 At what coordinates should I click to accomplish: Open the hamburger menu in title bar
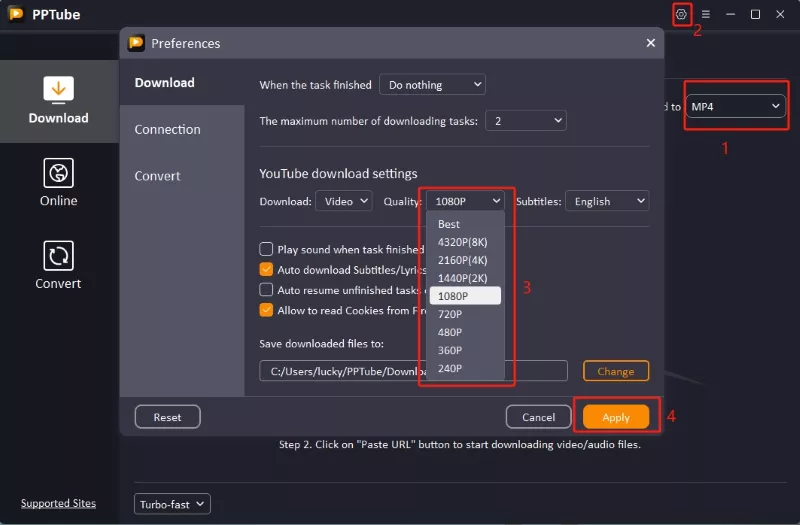(706, 14)
